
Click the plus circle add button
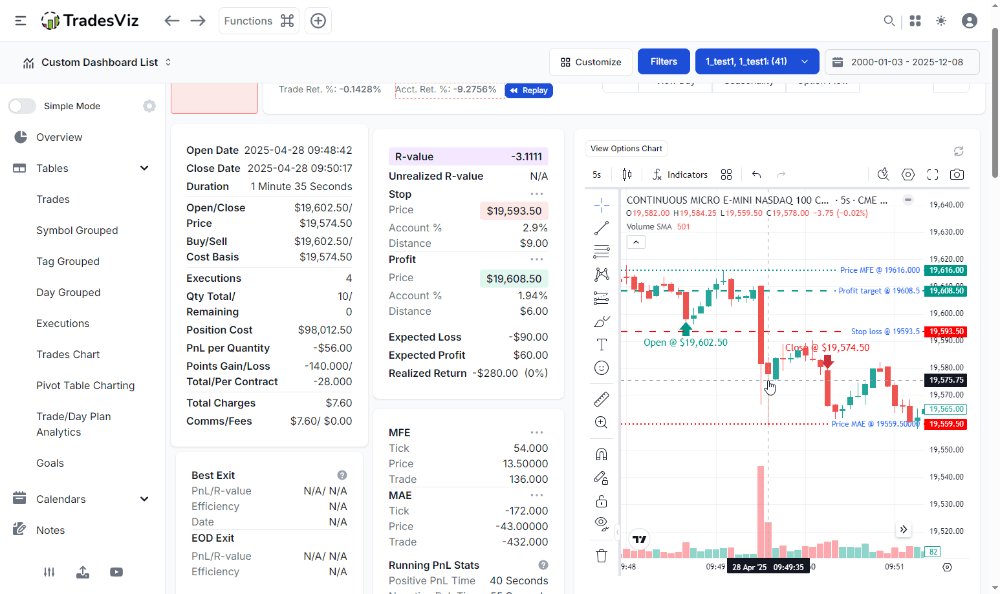tap(318, 20)
